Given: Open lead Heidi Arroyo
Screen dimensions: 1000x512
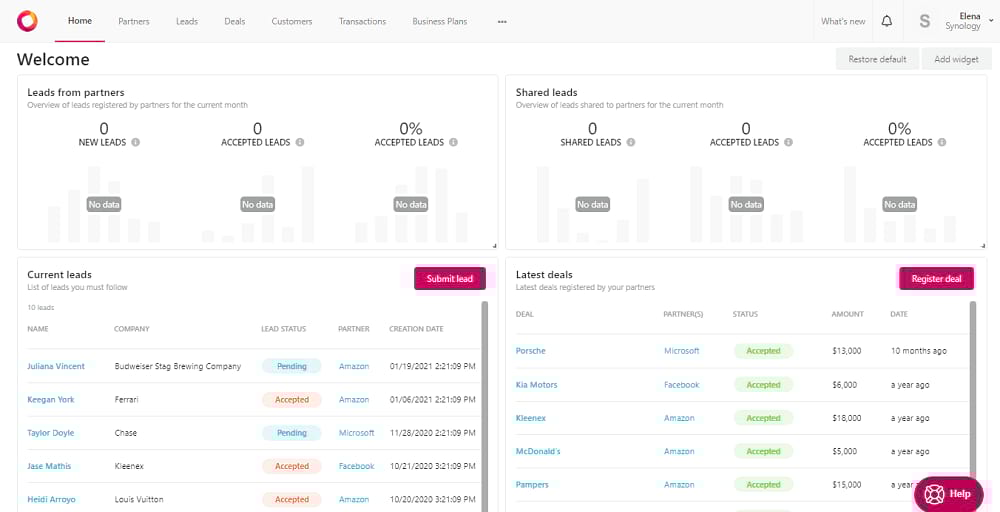Looking at the screenshot, I should click(x=51, y=499).
